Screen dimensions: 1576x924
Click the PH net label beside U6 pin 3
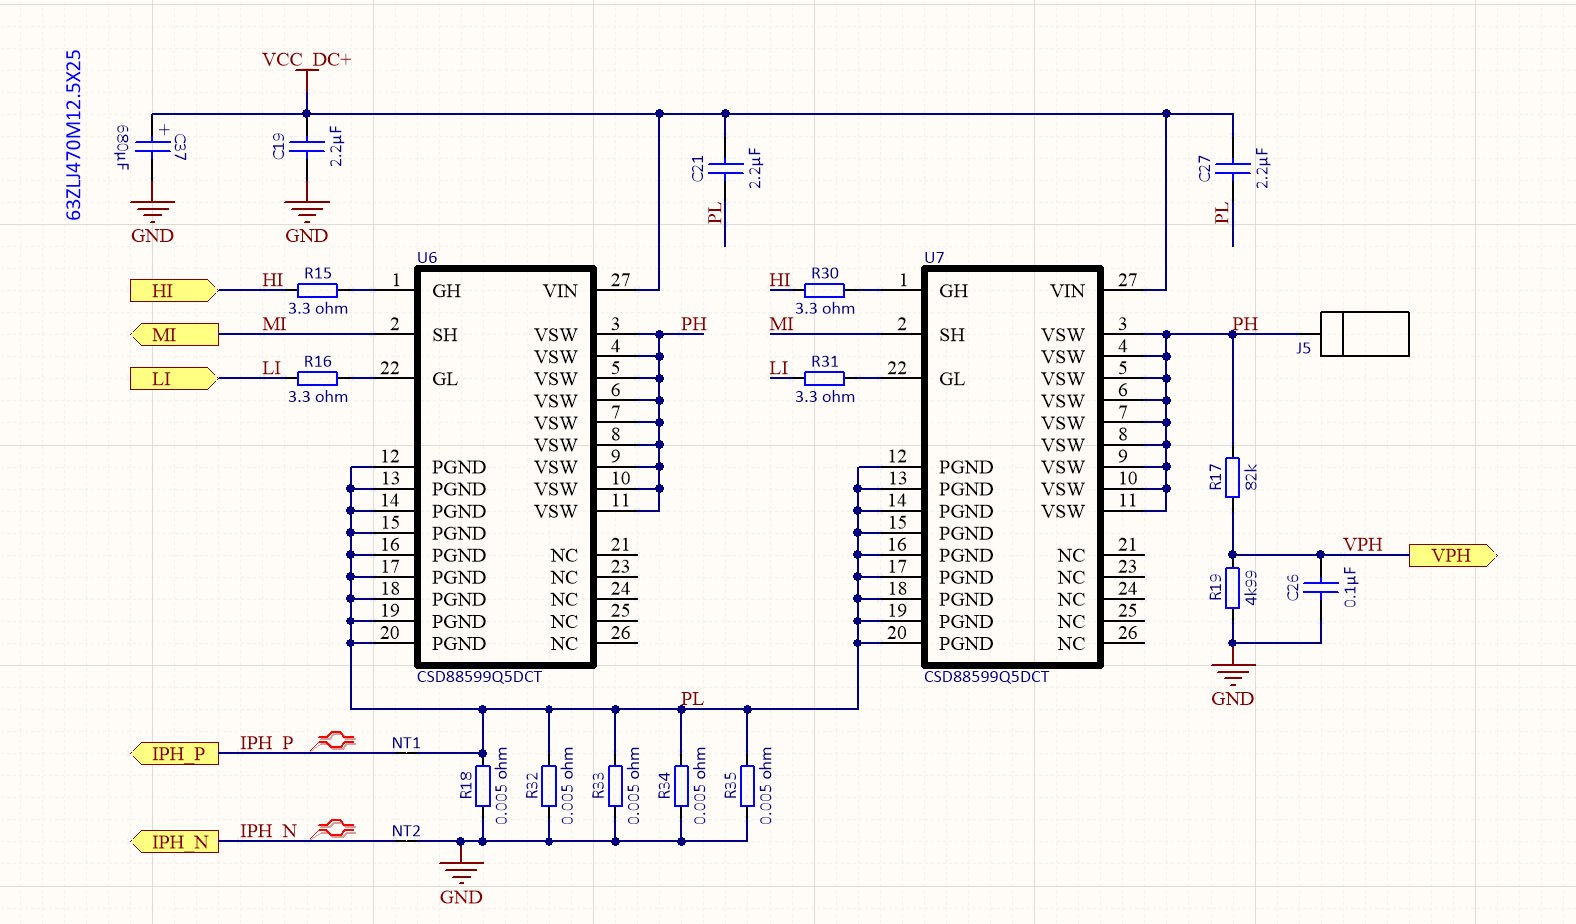tap(694, 324)
